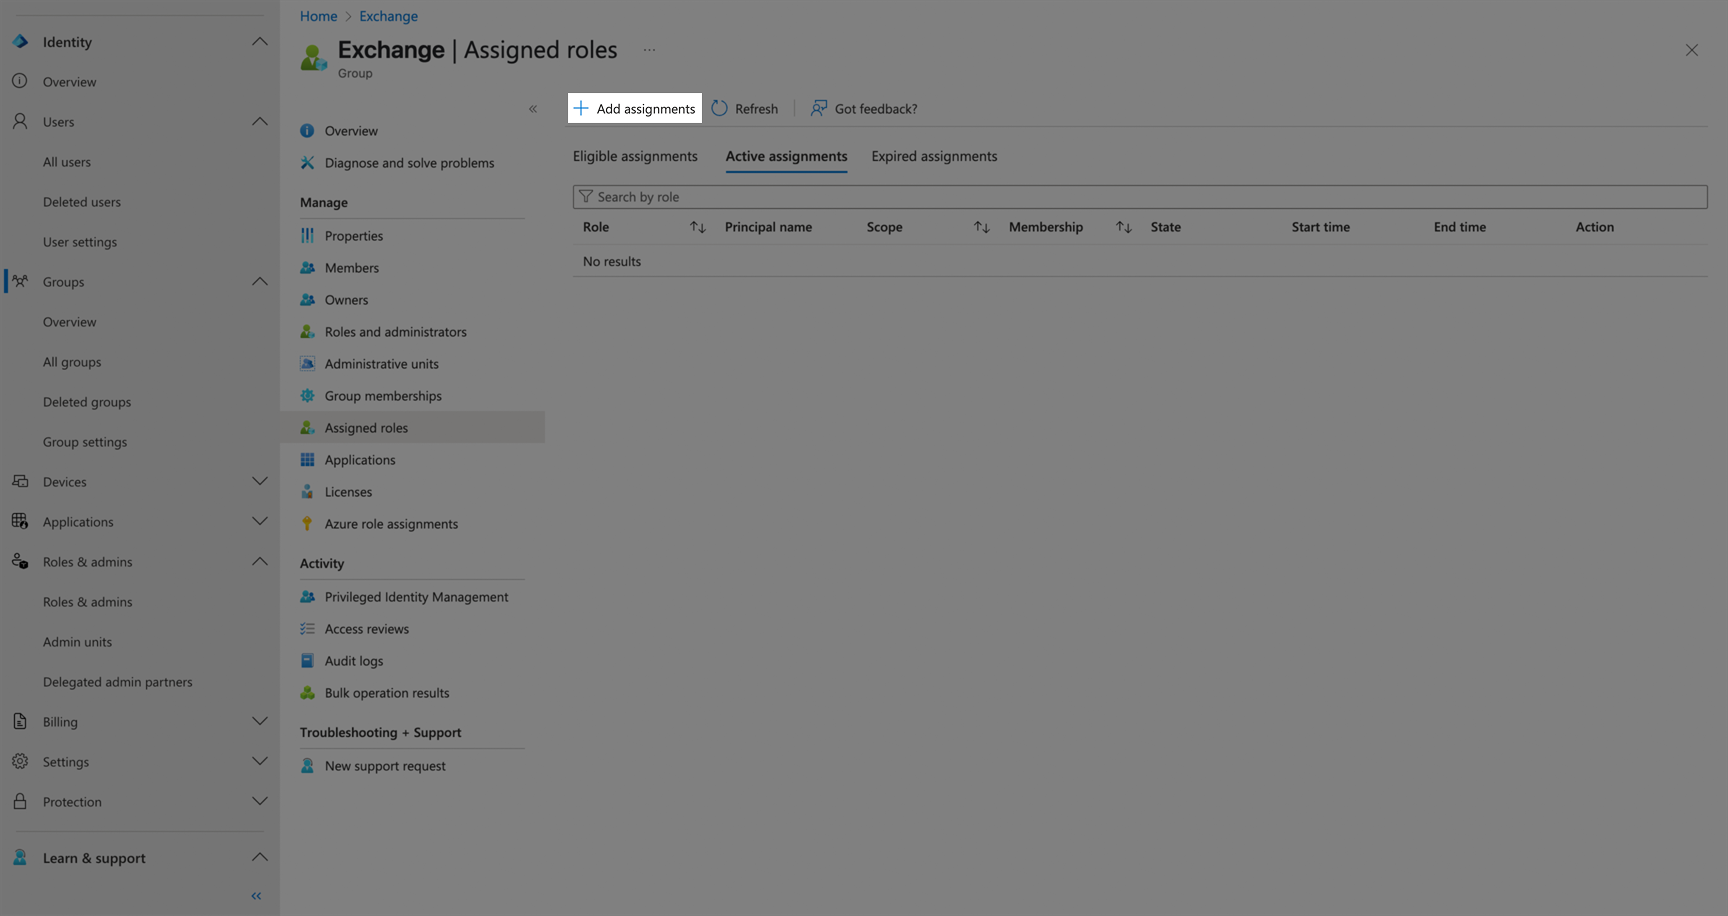Collapse the Groups section chevron
This screenshot has width=1728, height=916.
pyautogui.click(x=260, y=281)
